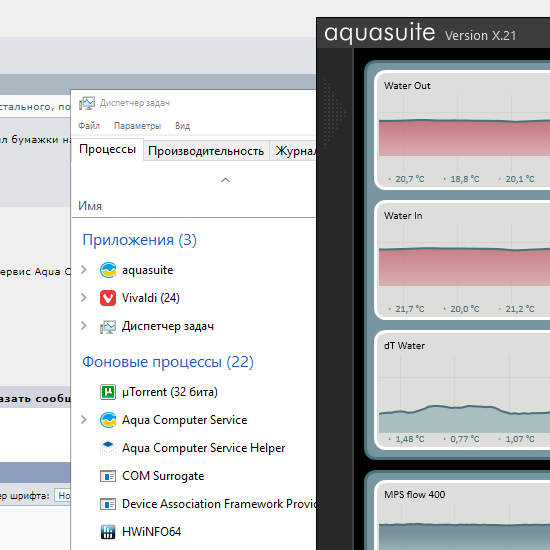Expand the Vivaldi (24) process group
Viewport: 550px width, 550px height.
(83, 298)
